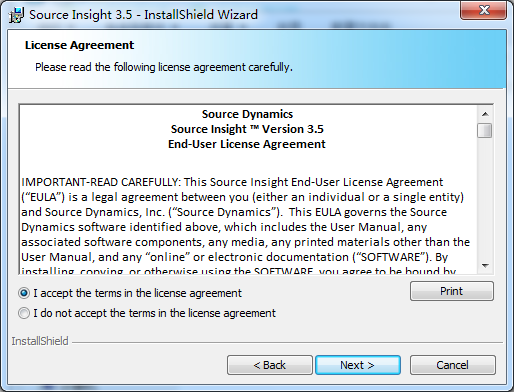This screenshot has height=392, width=514.
Task: Click the vertical scrollbar thumb
Action: [485, 130]
